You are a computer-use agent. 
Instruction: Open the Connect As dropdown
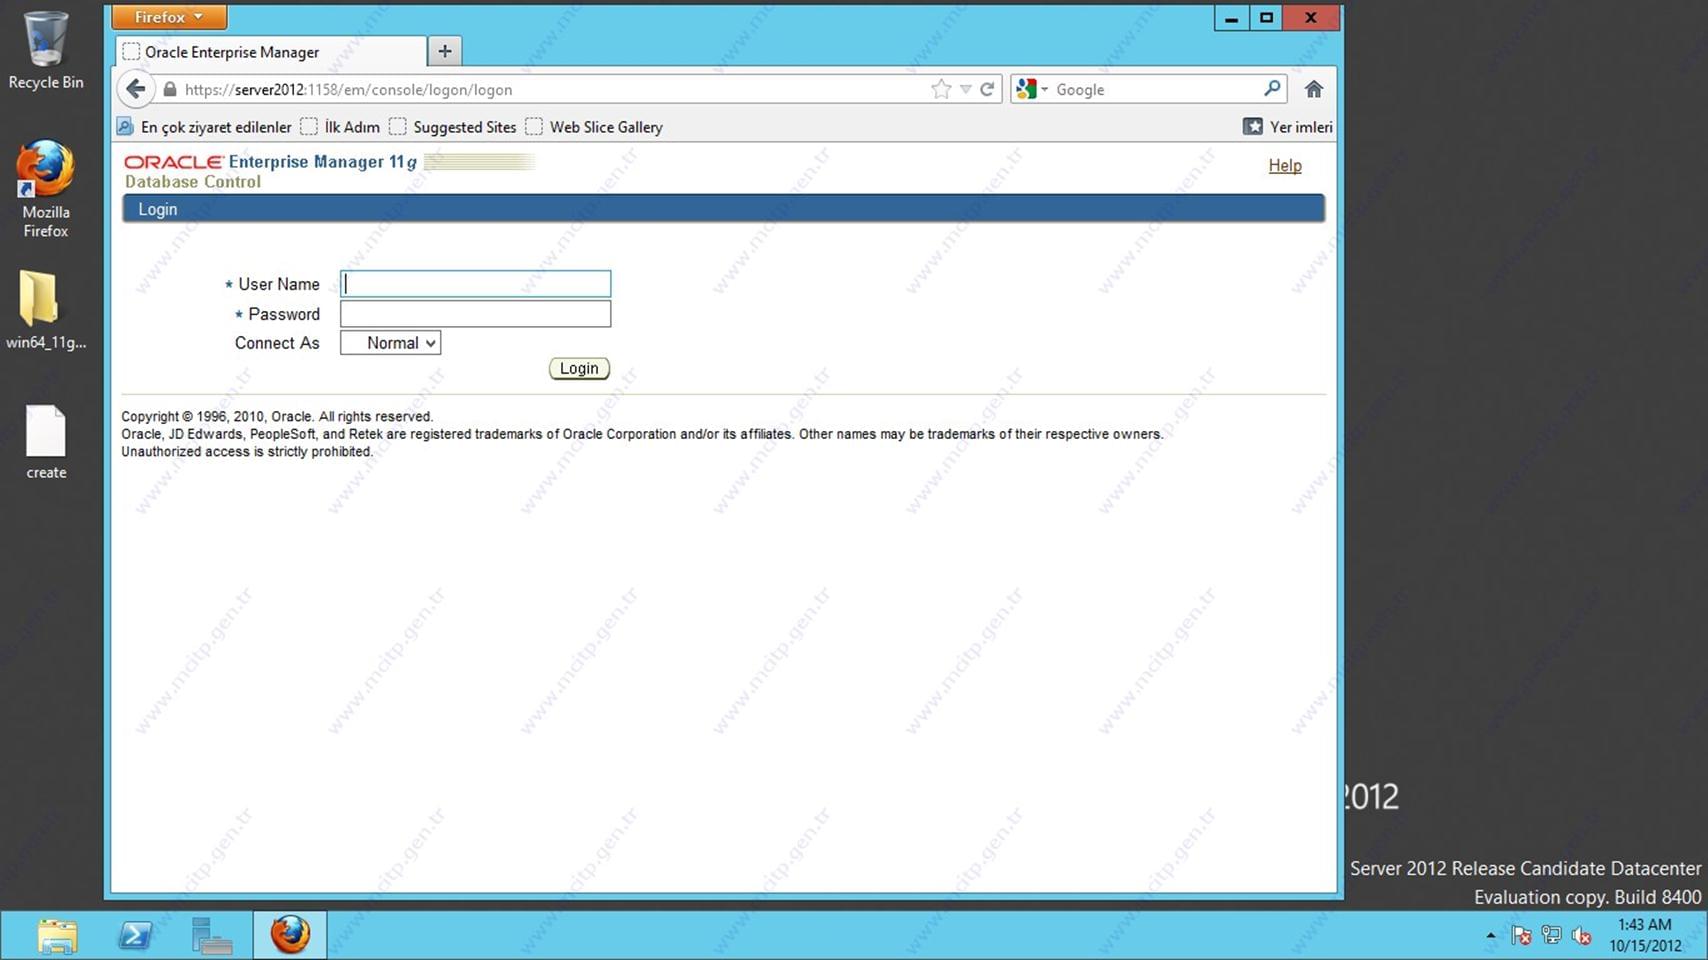click(x=390, y=343)
